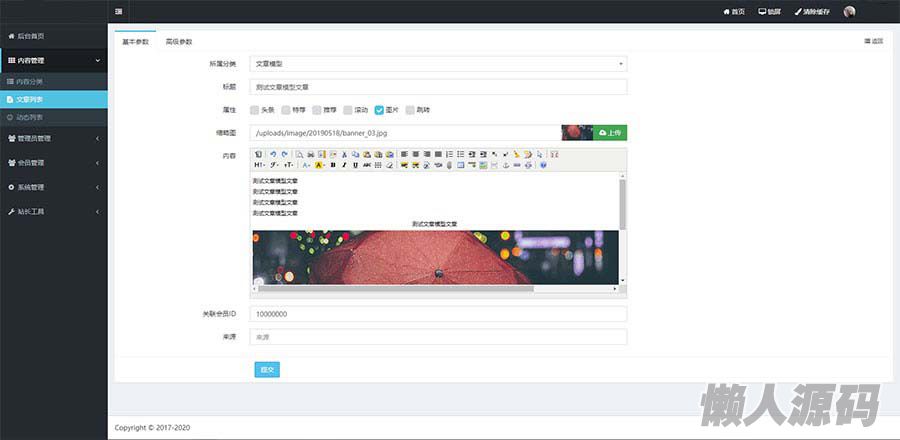Click the 提交 submit button
Viewport: 900px width, 440px height.
tap(267, 370)
